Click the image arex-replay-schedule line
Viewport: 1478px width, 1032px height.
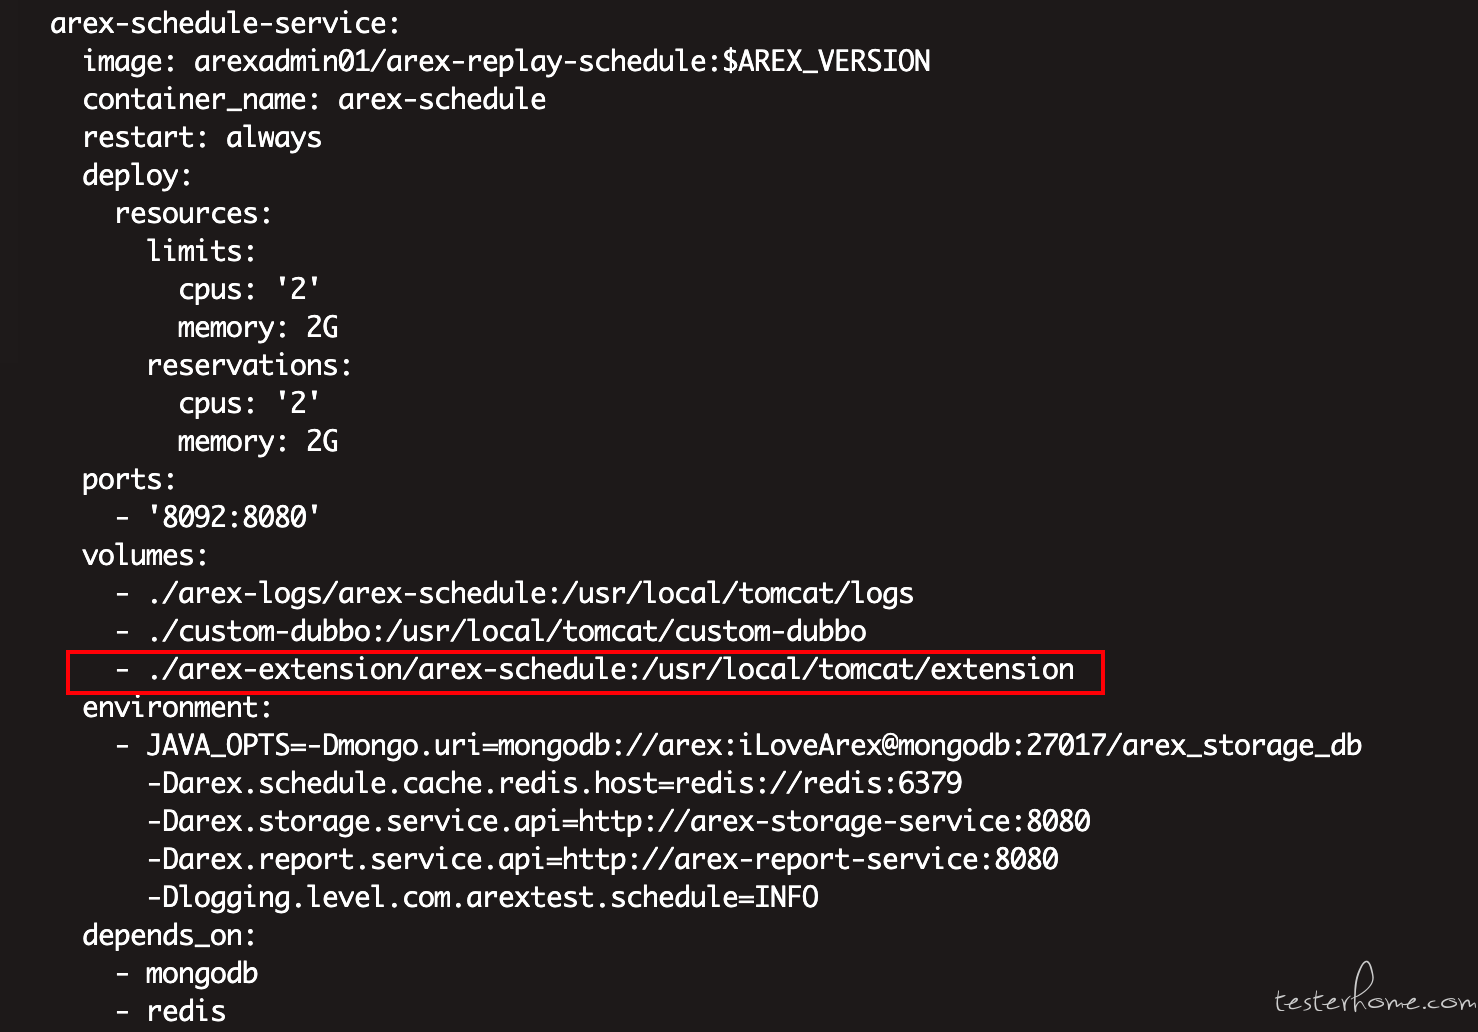[x=506, y=61]
